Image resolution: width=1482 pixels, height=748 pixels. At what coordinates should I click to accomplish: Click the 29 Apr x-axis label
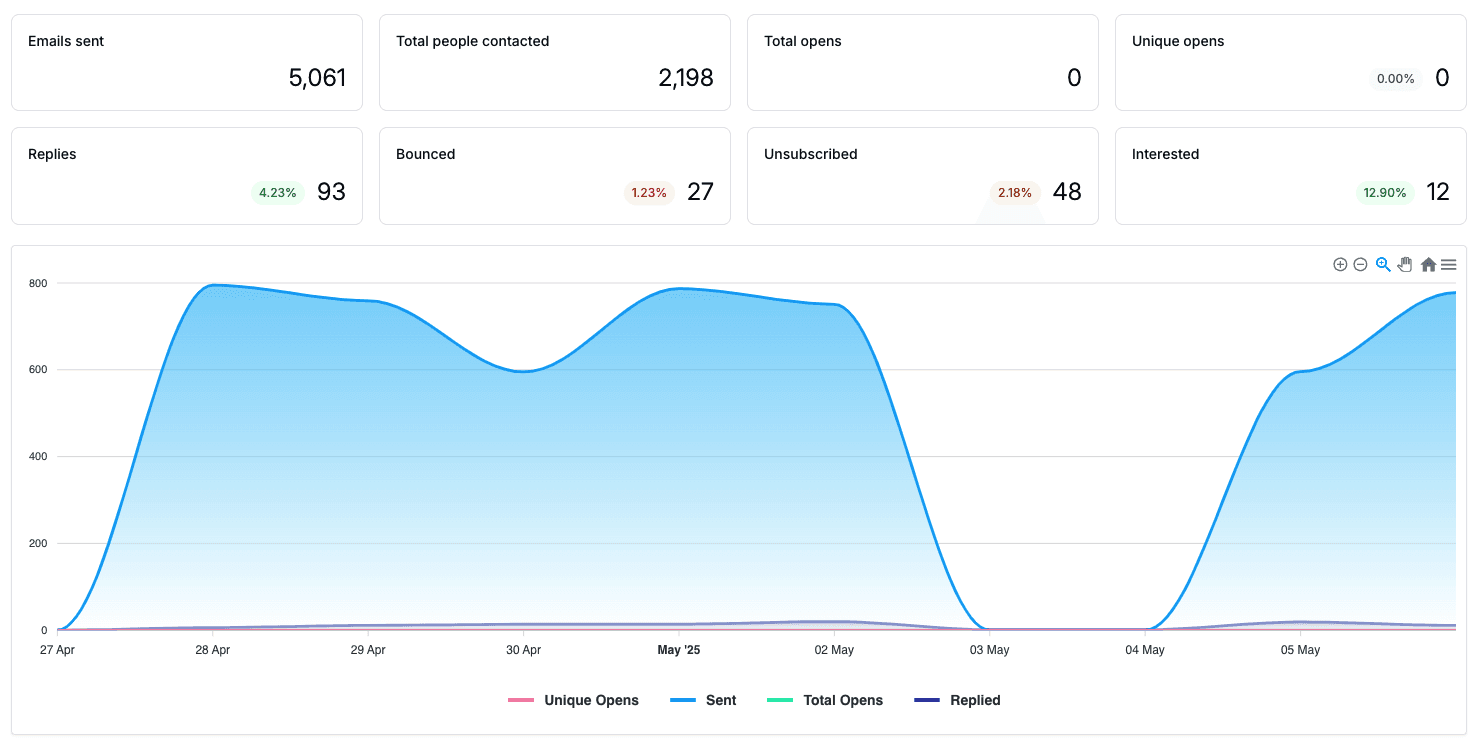(x=368, y=650)
